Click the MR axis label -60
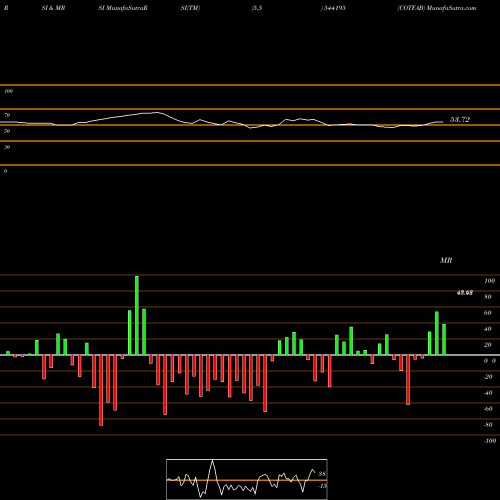 coord(488,409)
